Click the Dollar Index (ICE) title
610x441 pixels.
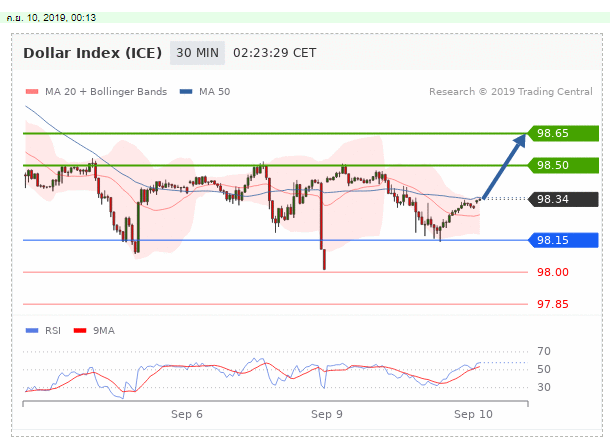[x=93, y=53]
